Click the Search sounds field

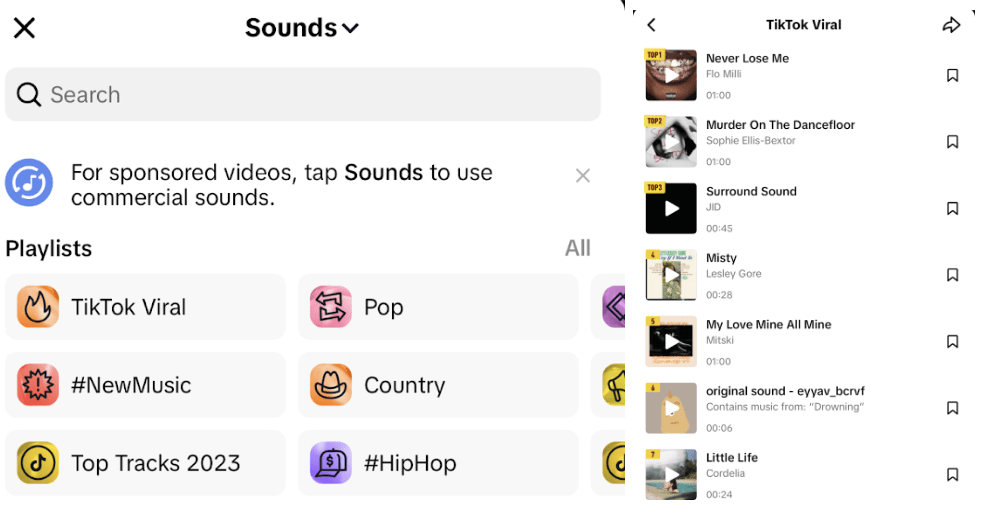(x=302, y=95)
